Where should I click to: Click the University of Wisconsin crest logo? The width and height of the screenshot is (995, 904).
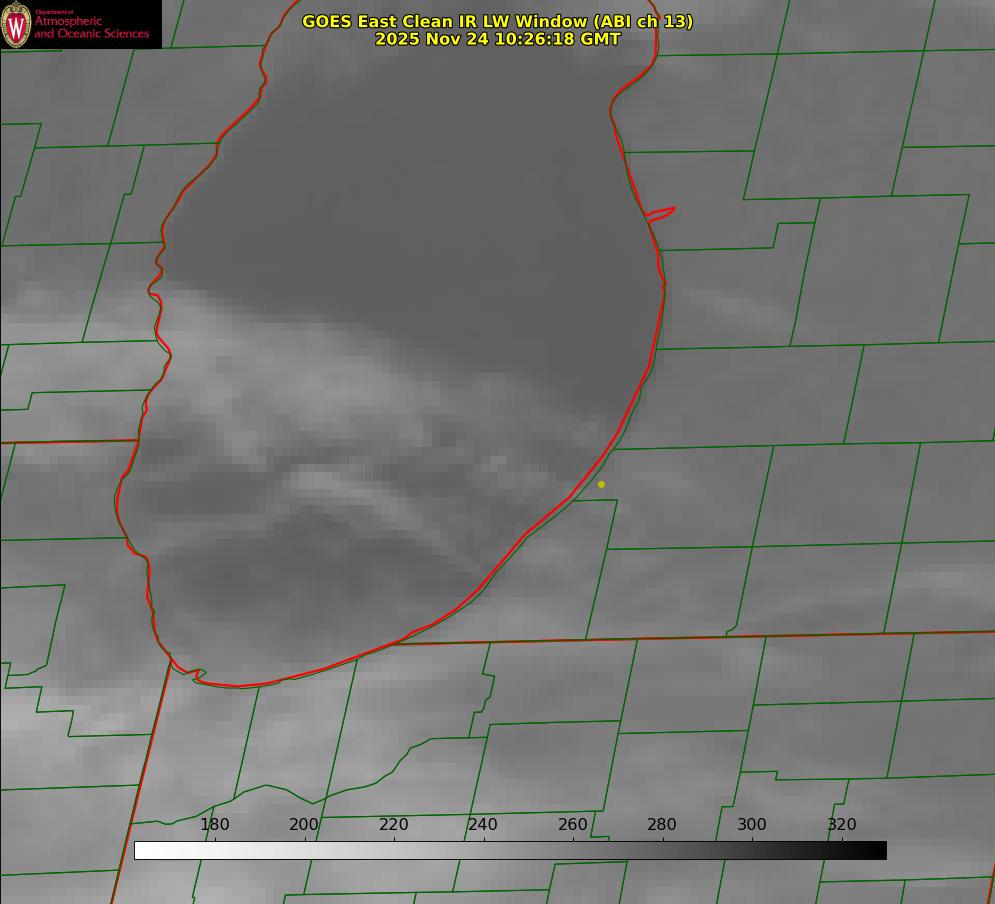[x=16, y=24]
